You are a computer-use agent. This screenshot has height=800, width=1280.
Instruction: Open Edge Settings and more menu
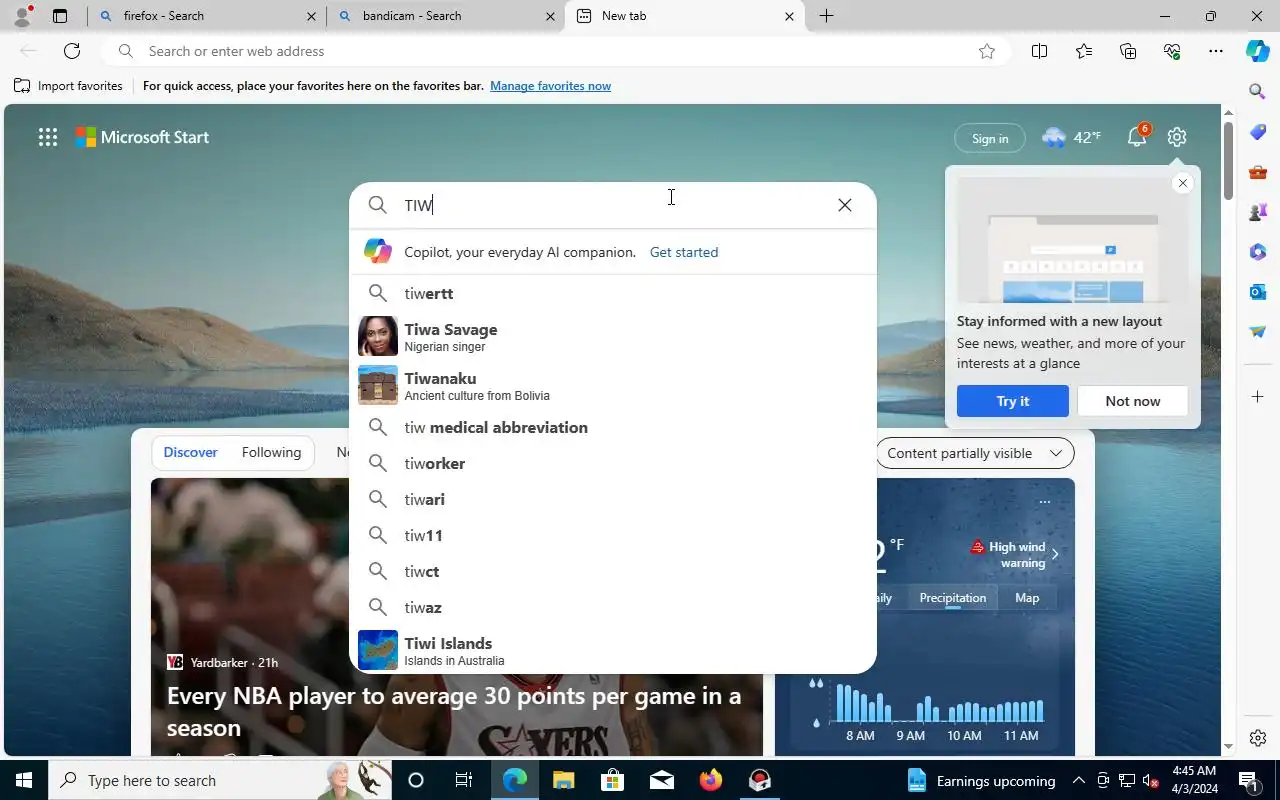[x=1216, y=51]
